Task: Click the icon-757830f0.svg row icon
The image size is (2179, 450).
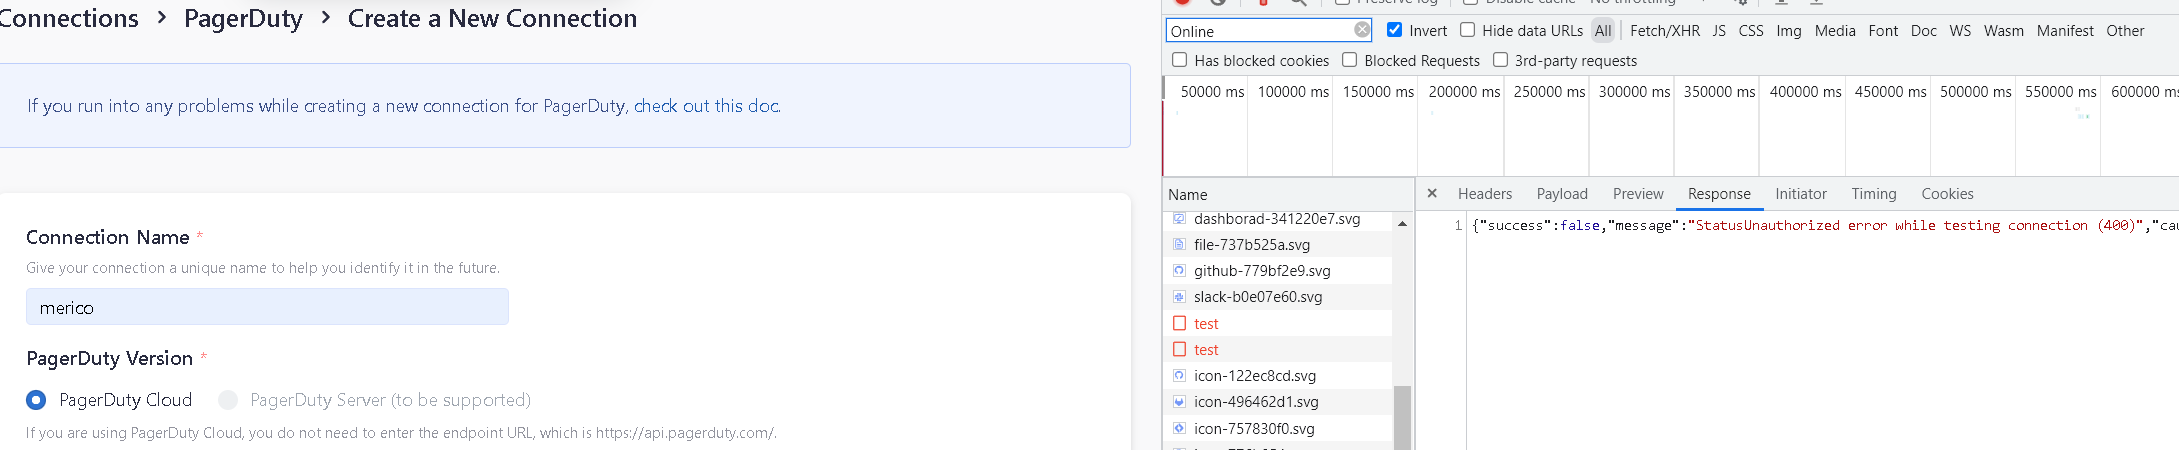Action: pos(1179,428)
